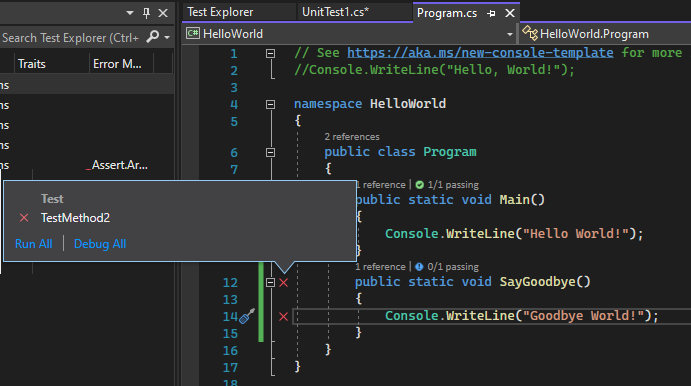
Task: Close the Program.cs tab
Action: (x=510, y=13)
